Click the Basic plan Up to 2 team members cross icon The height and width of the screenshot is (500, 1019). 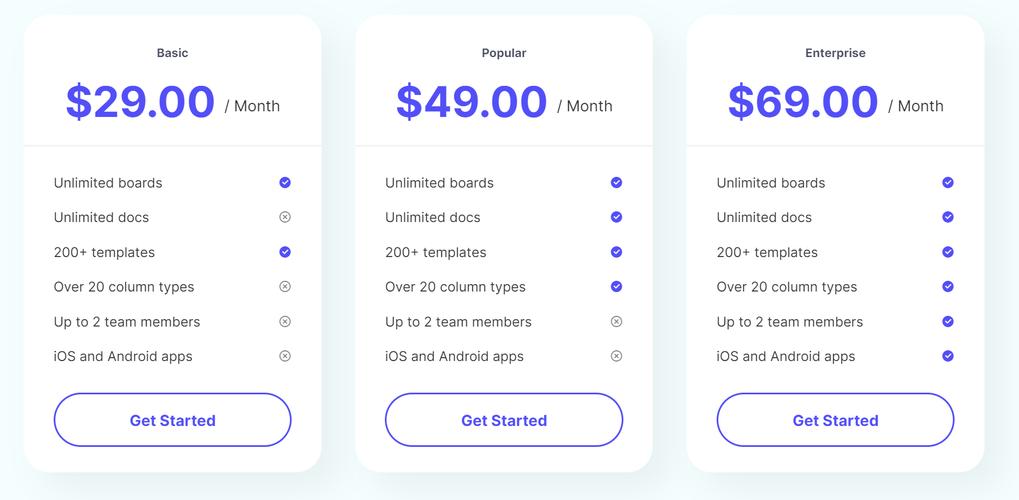tap(285, 322)
